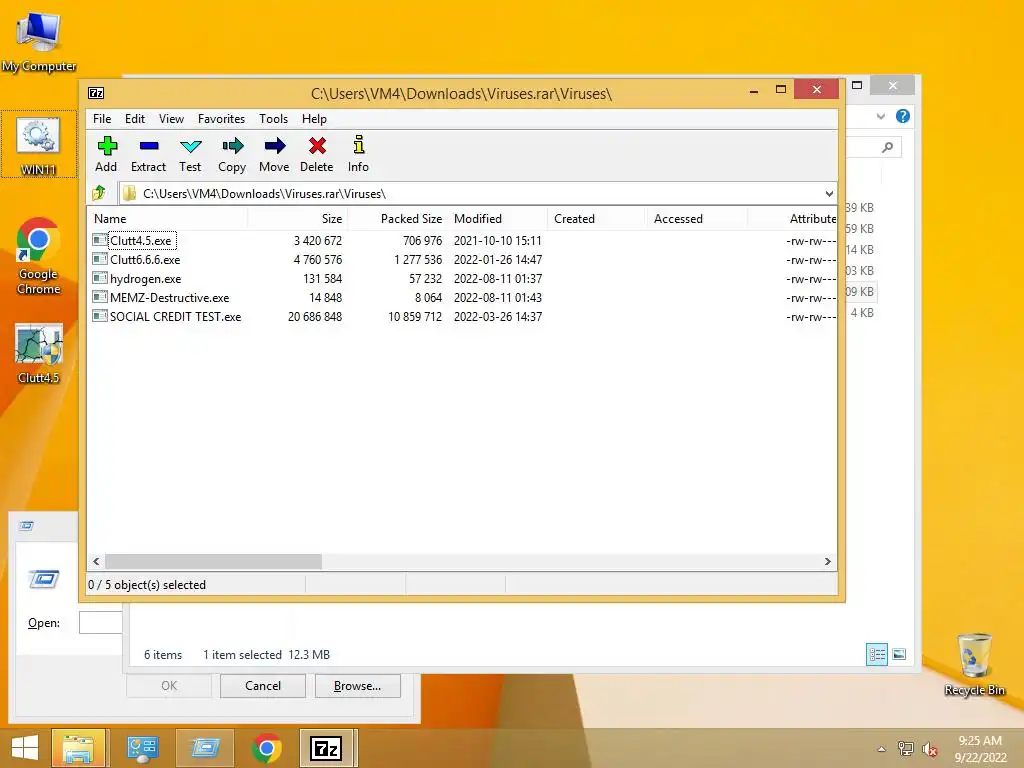Image resolution: width=1024 pixels, height=768 pixels.
Task: Open My Computer desktop icon
Action: [39, 40]
